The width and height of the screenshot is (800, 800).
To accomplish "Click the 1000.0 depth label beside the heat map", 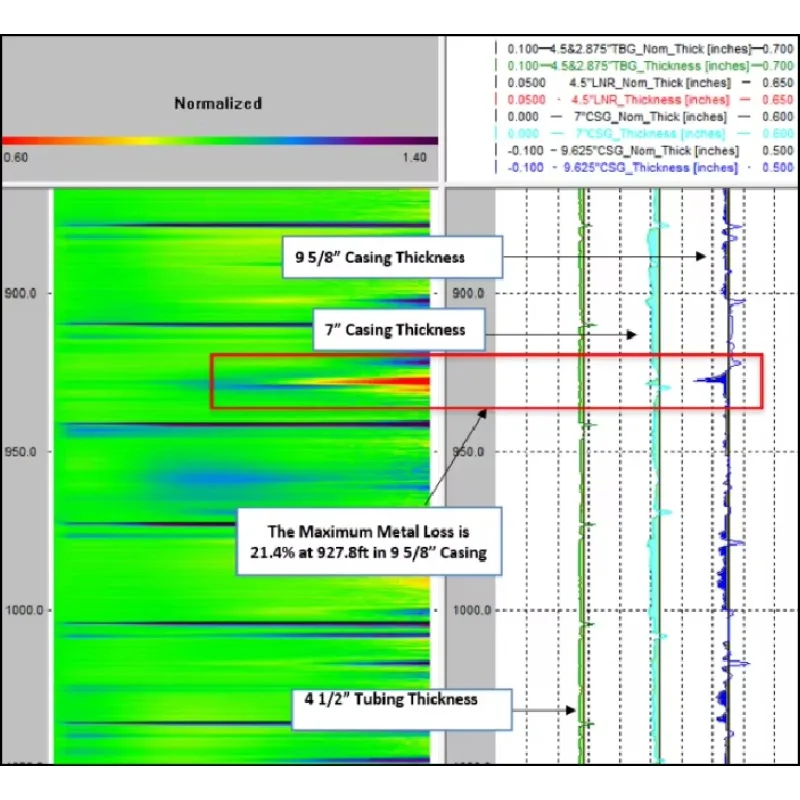I will click(24, 610).
